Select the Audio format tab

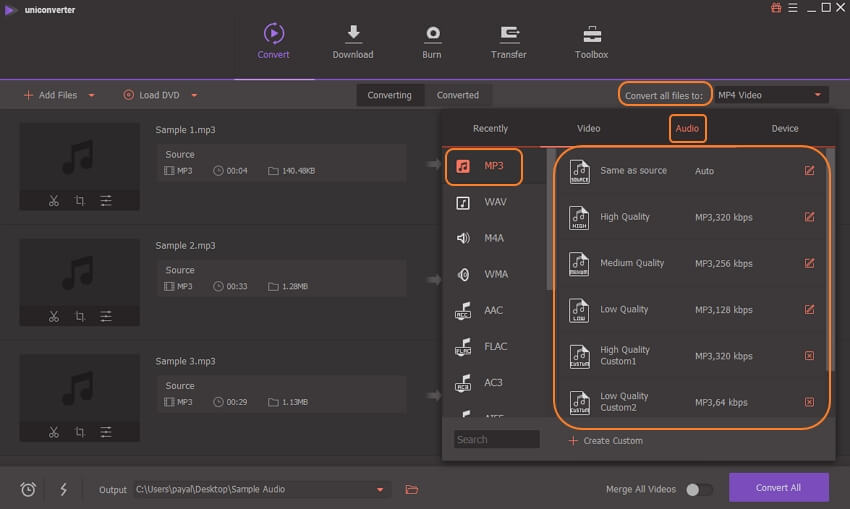[x=687, y=128]
